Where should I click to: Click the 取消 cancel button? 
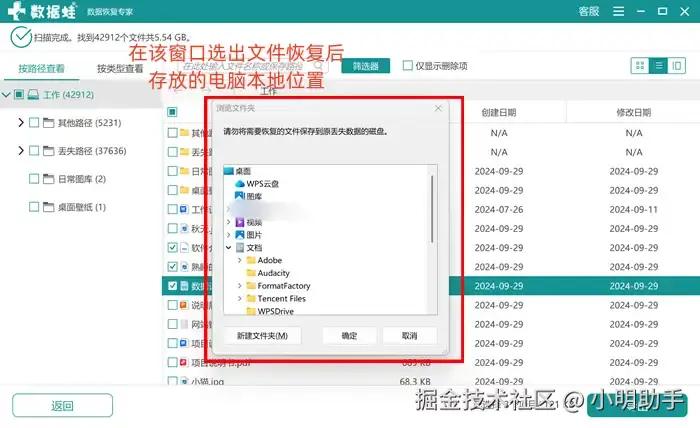pos(409,336)
